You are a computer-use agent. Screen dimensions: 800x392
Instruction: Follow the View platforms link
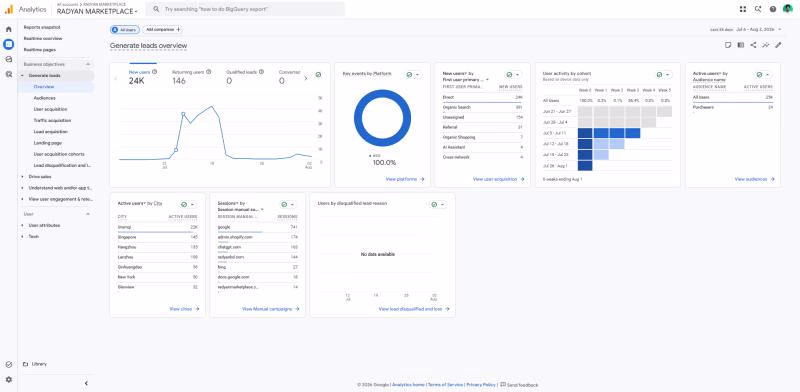coord(405,179)
